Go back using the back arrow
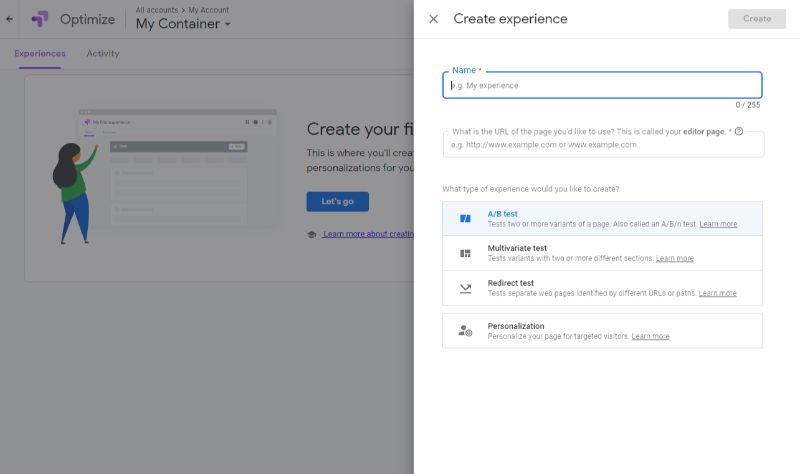This screenshot has height=474, width=800. [9, 19]
